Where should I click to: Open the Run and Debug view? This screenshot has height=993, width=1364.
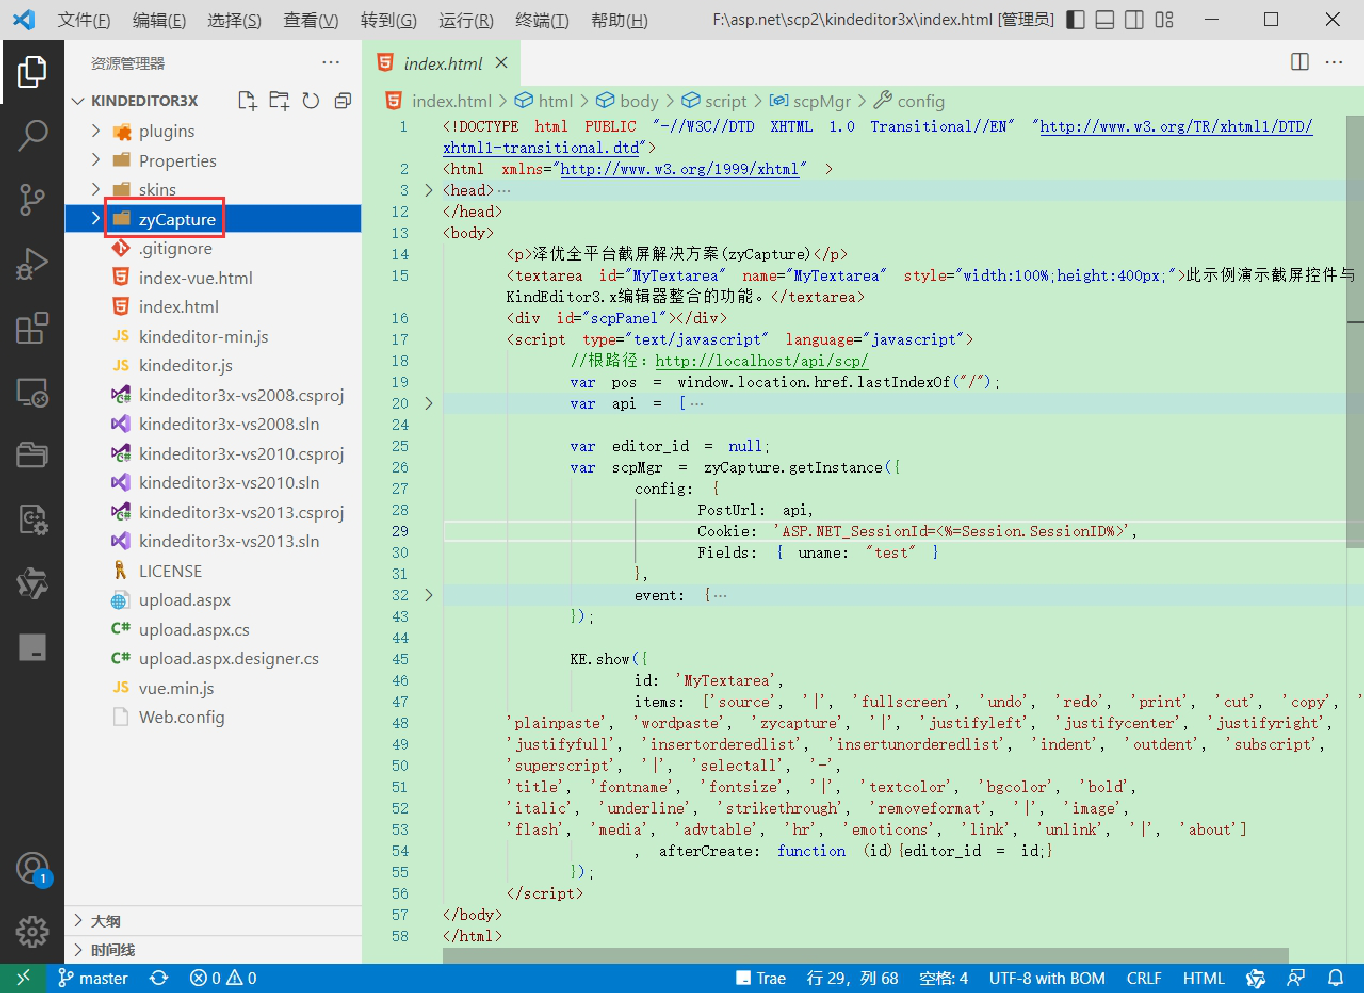[32, 264]
